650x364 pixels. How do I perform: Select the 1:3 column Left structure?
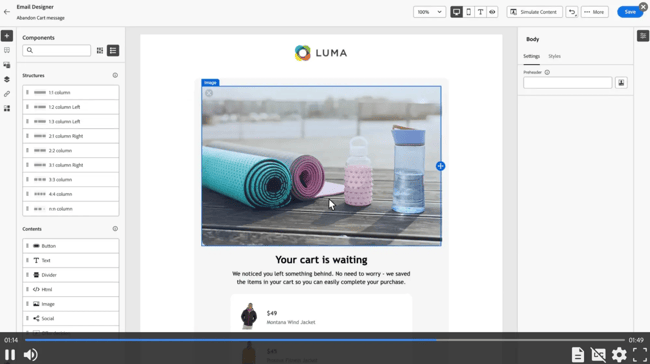pos(71,121)
